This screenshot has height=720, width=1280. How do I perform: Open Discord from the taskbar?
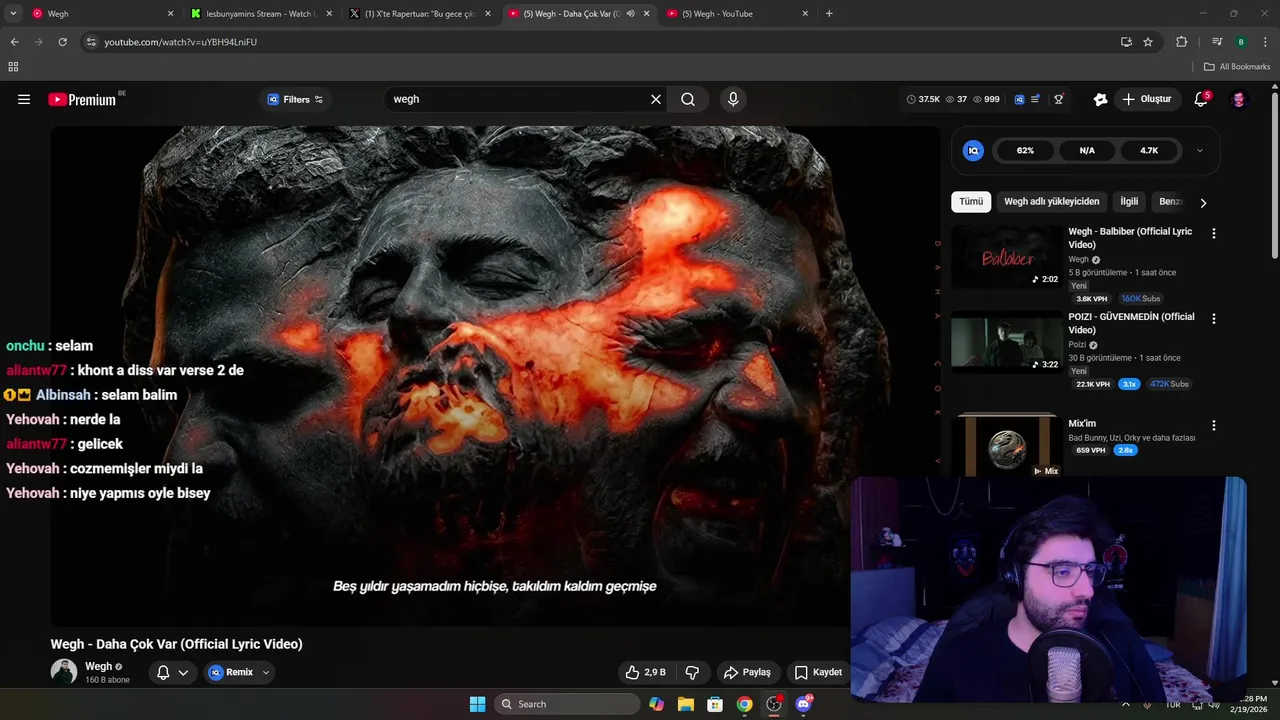[x=803, y=704]
